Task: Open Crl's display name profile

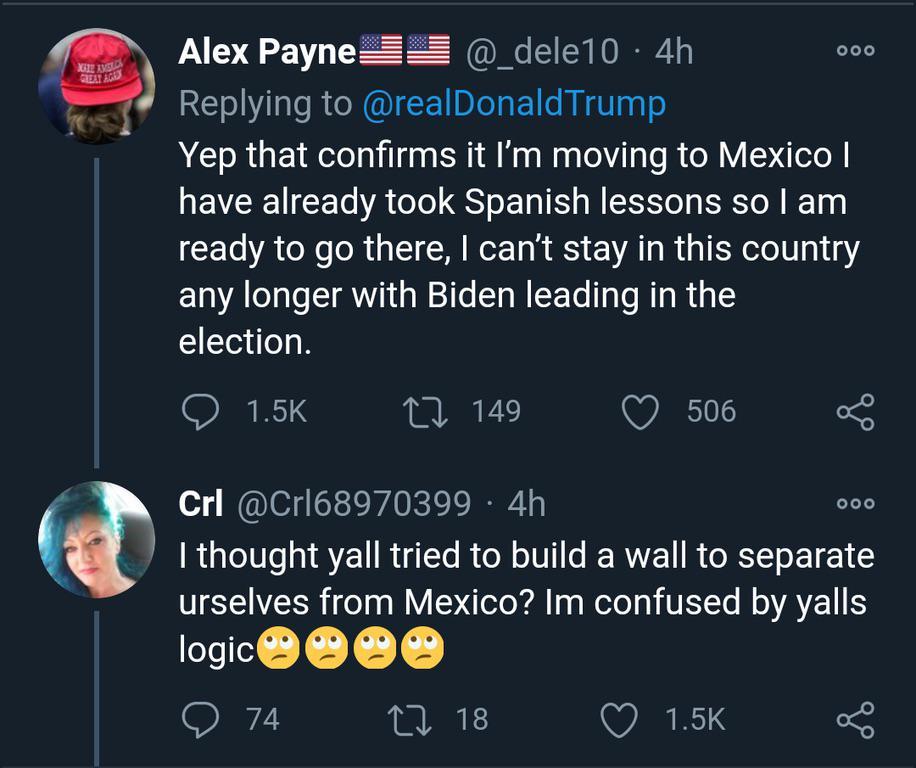Action: pos(200,504)
